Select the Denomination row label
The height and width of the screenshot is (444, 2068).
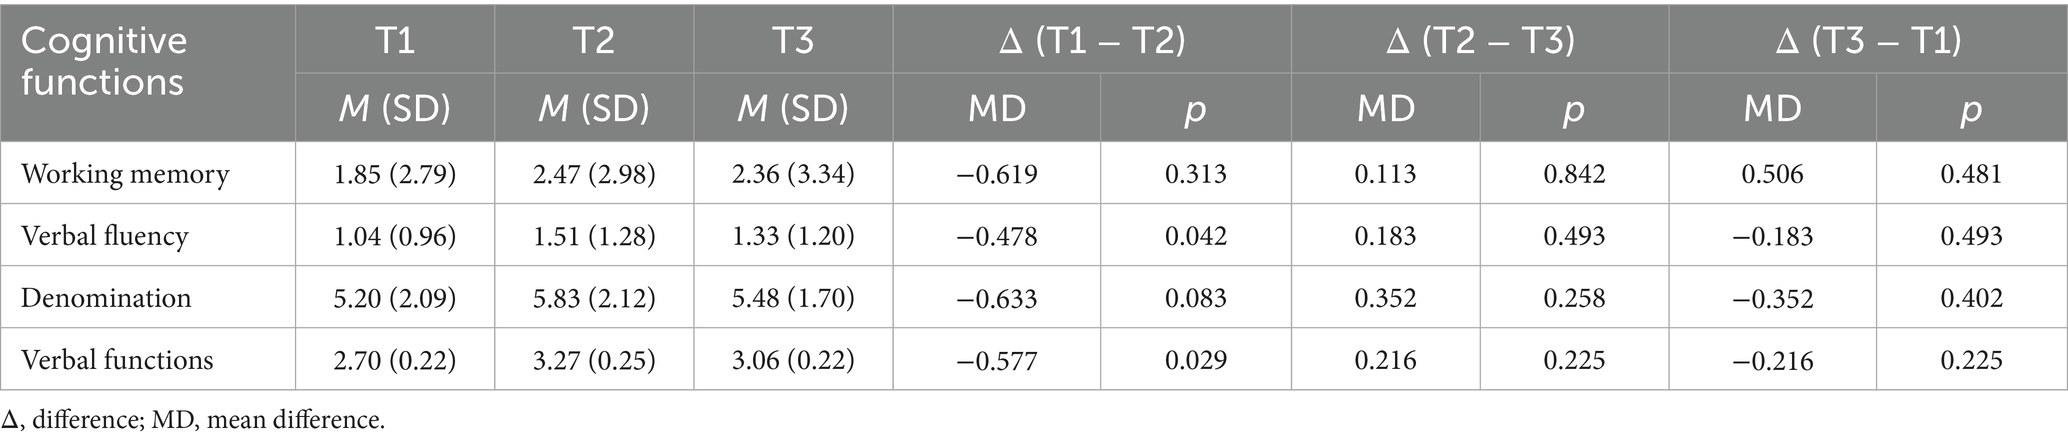(x=106, y=298)
